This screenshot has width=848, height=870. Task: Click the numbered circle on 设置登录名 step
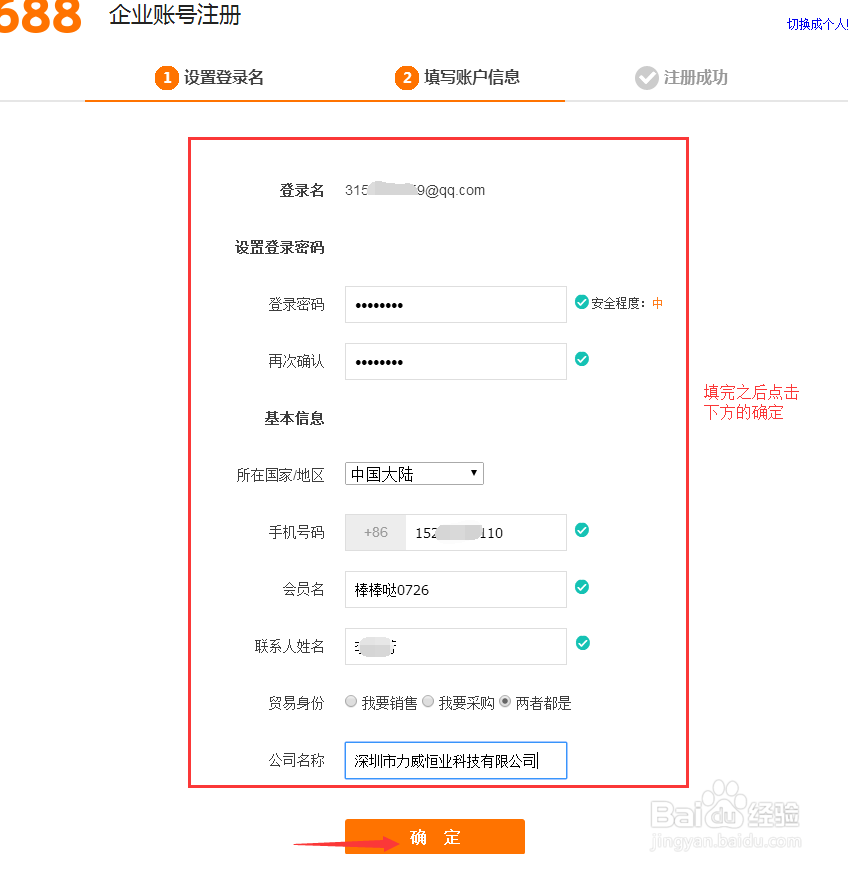pyautogui.click(x=167, y=78)
